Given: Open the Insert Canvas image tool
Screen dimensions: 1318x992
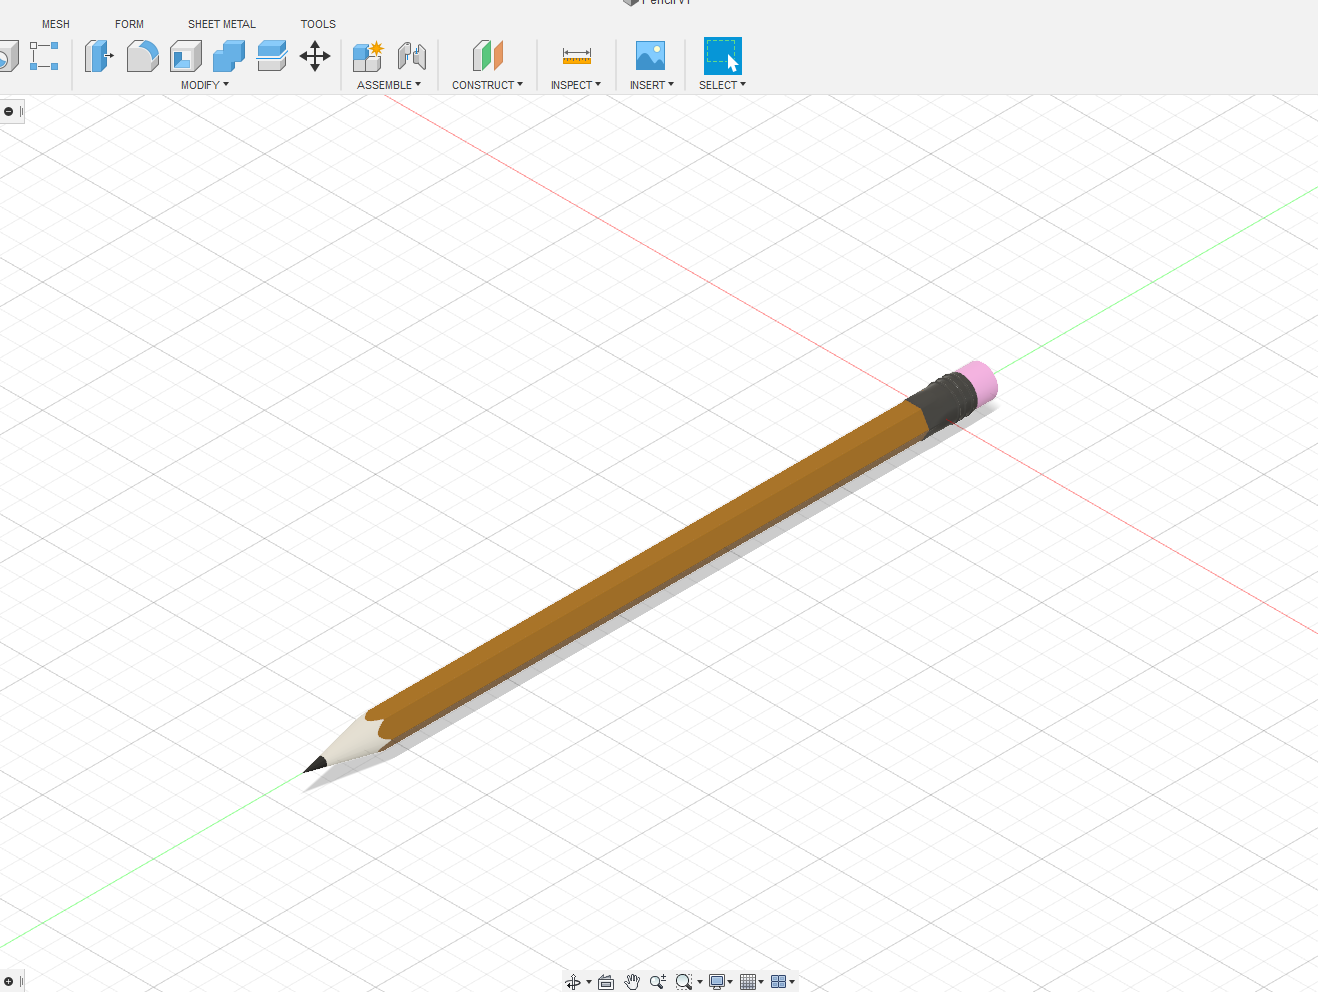Looking at the screenshot, I should (x=650, y=57).
